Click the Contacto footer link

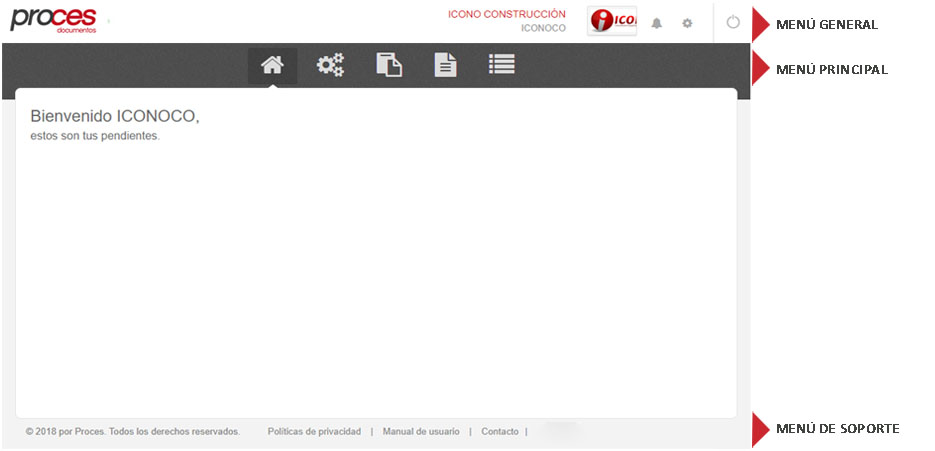pyautogui.click(x=500, y=432)
